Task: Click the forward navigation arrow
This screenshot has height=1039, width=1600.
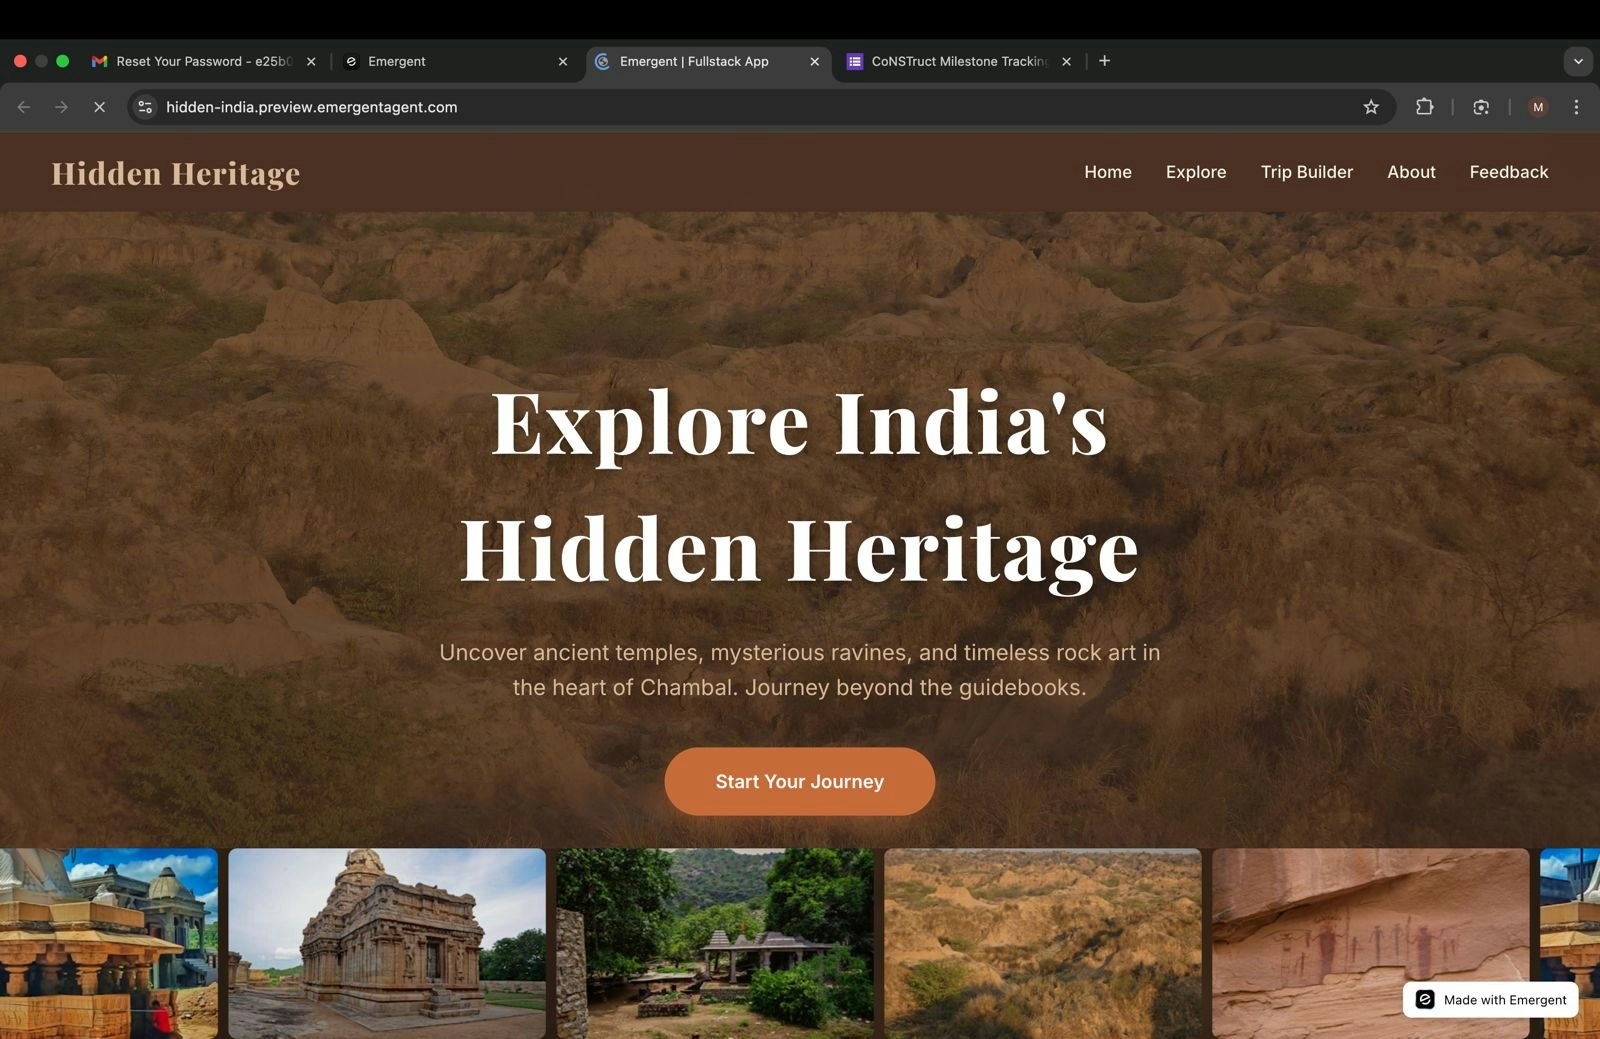Action: click(62, 107)
